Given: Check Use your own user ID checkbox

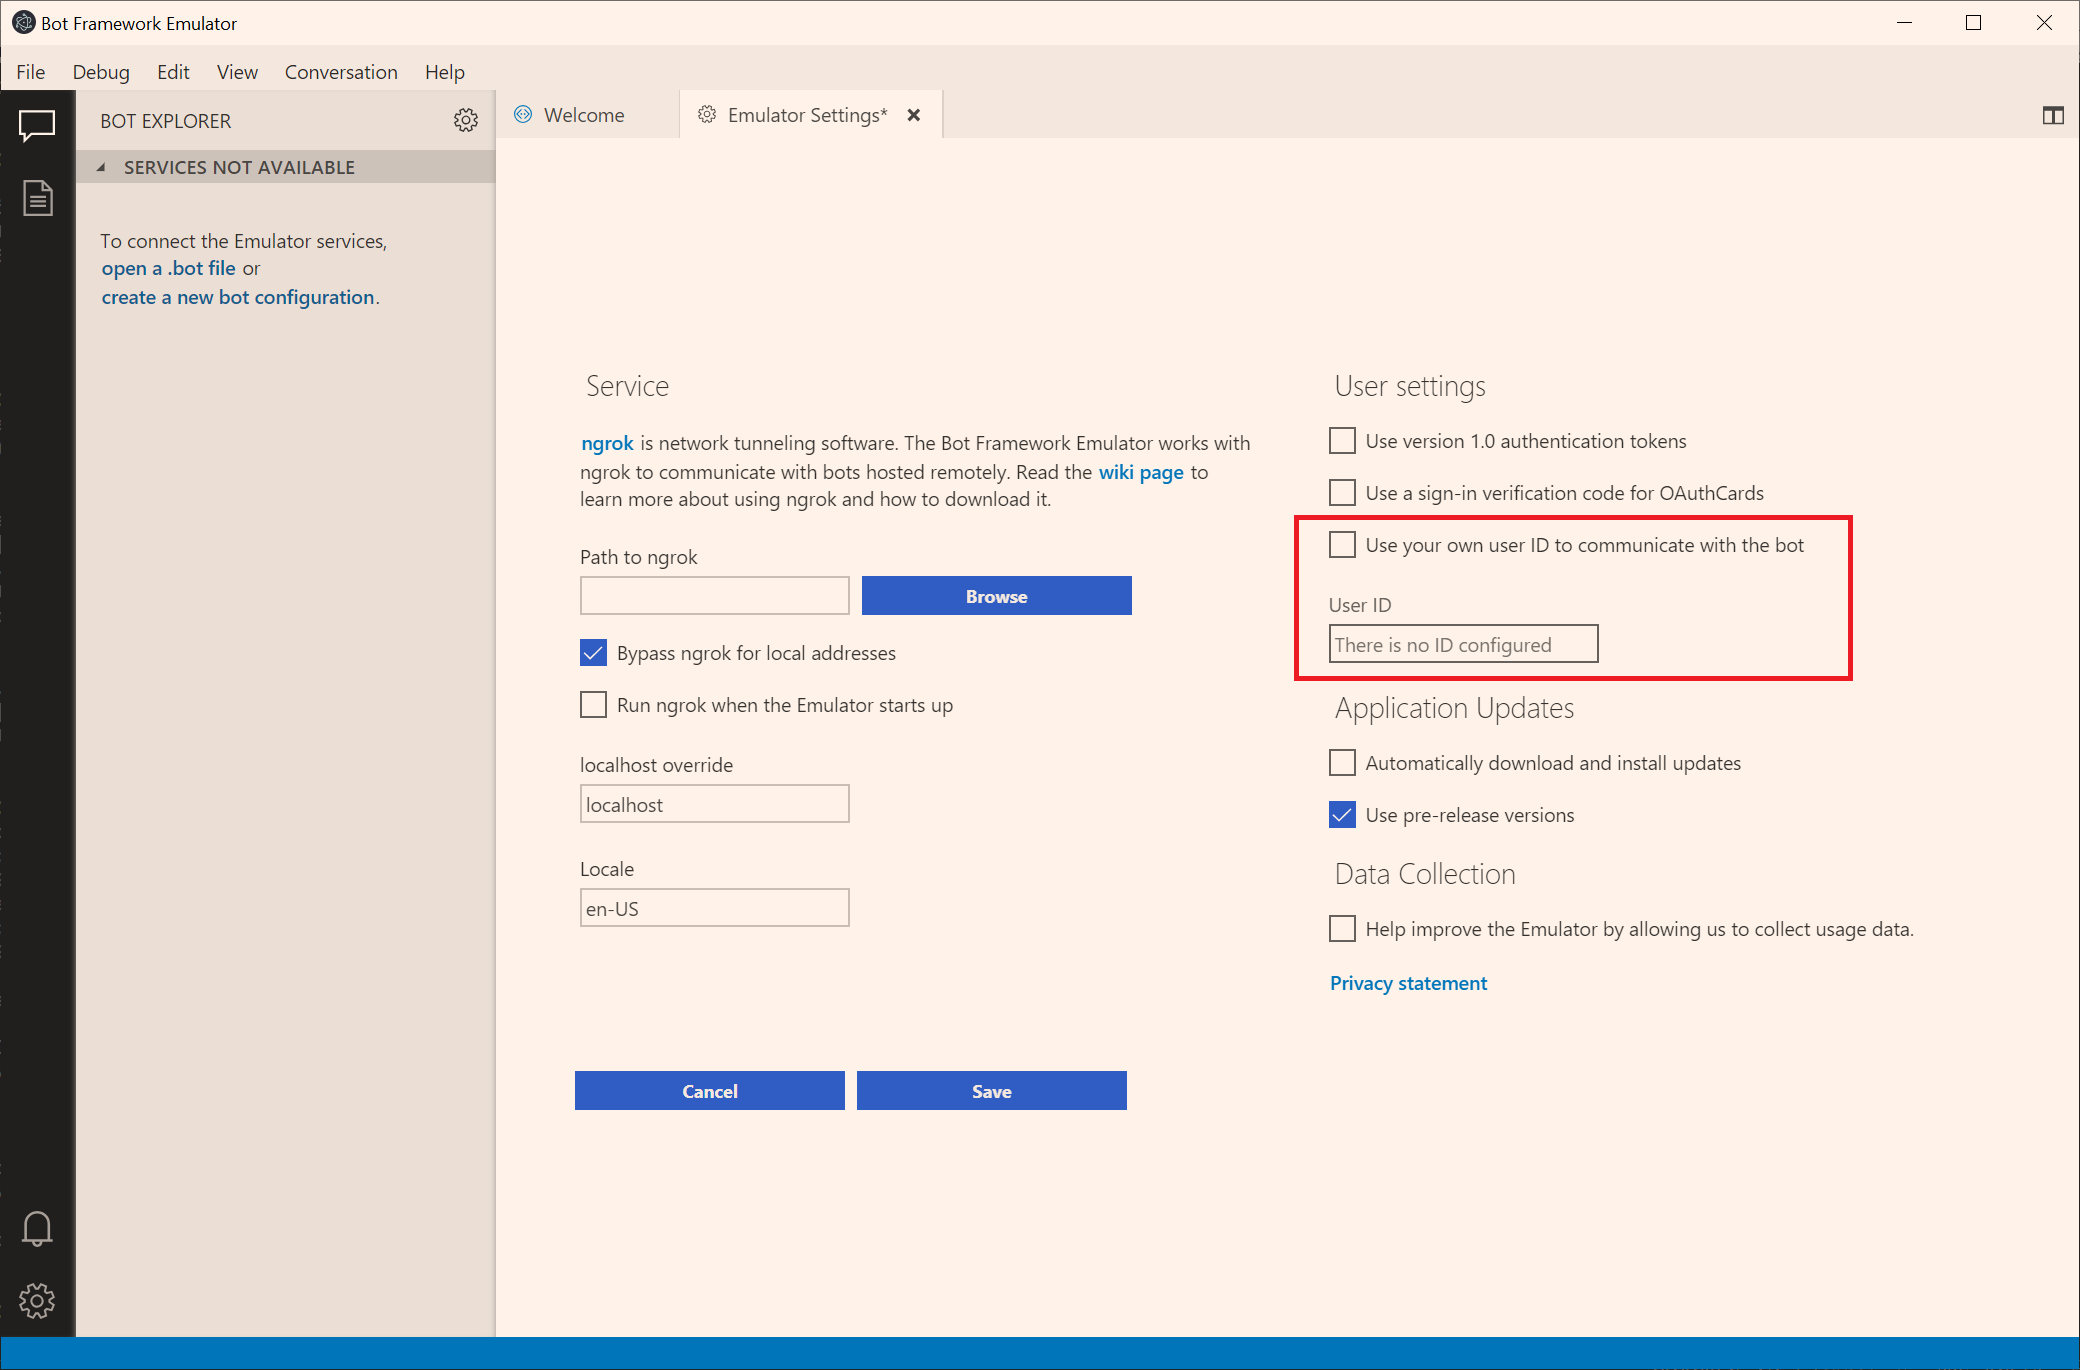Looking at the screenshot, I should (x=1342, y=545).
